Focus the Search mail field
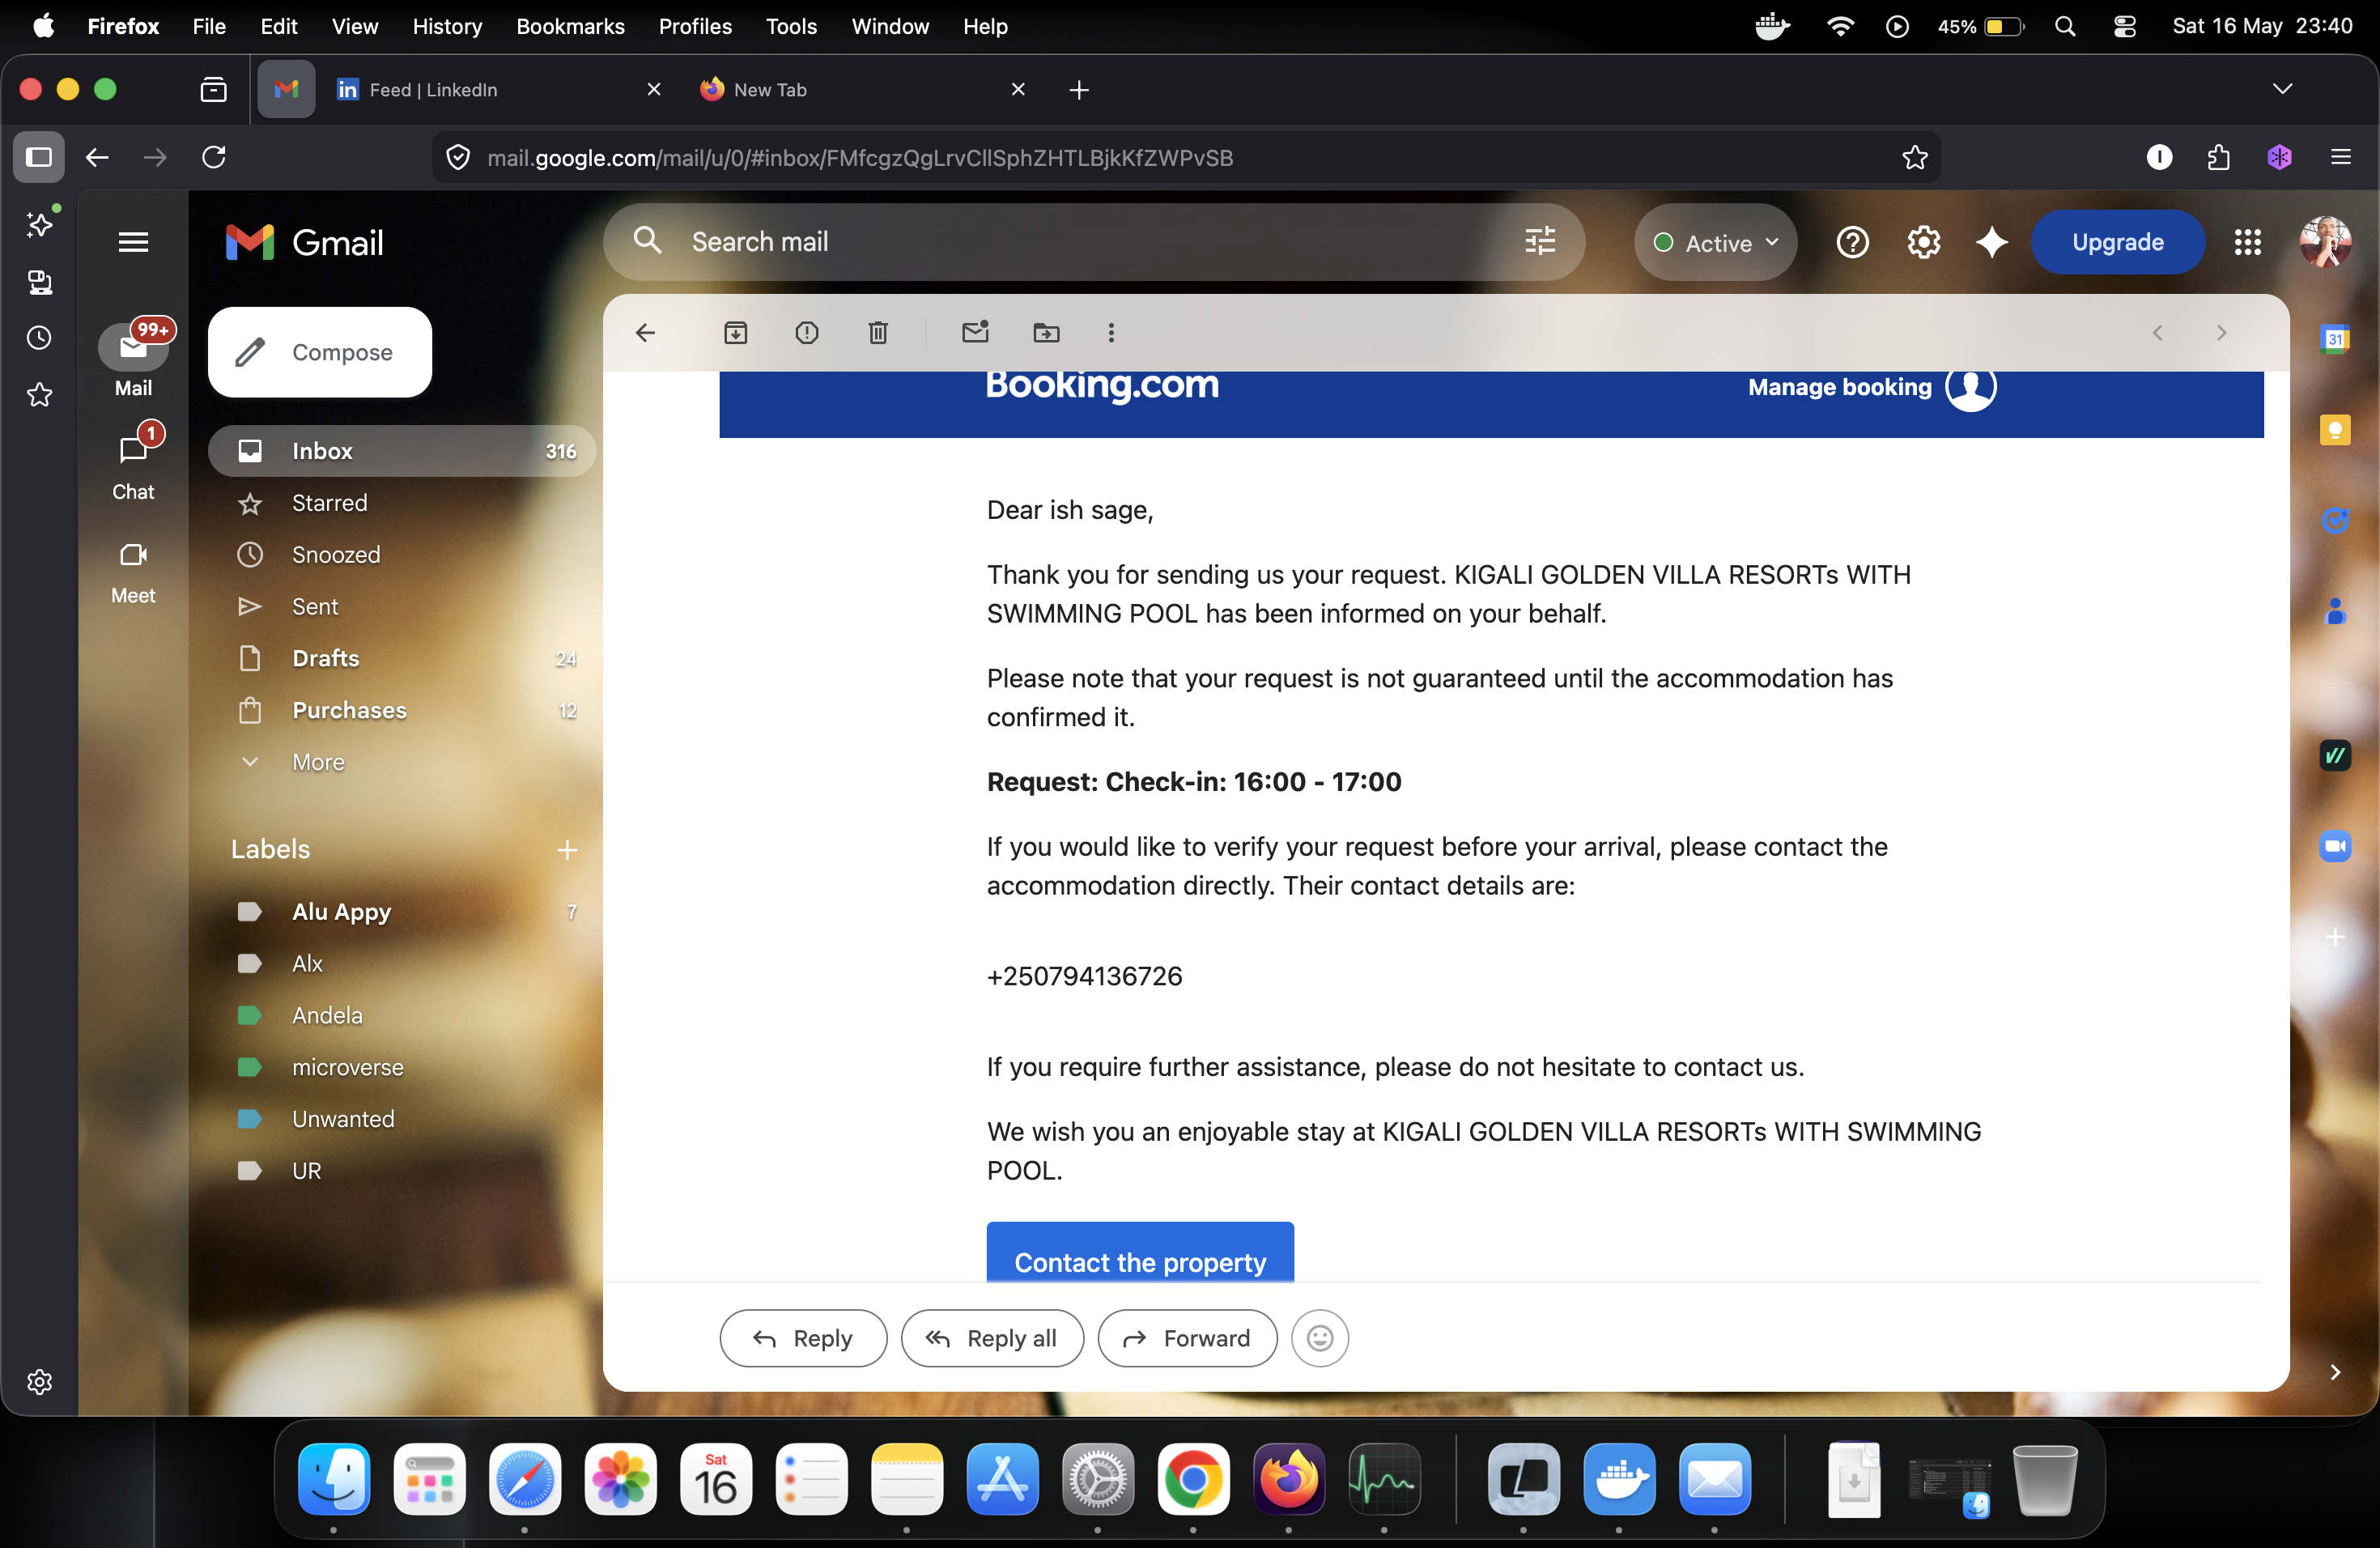Viewport: 2380px width, 1548px height. pos(1093,242)
